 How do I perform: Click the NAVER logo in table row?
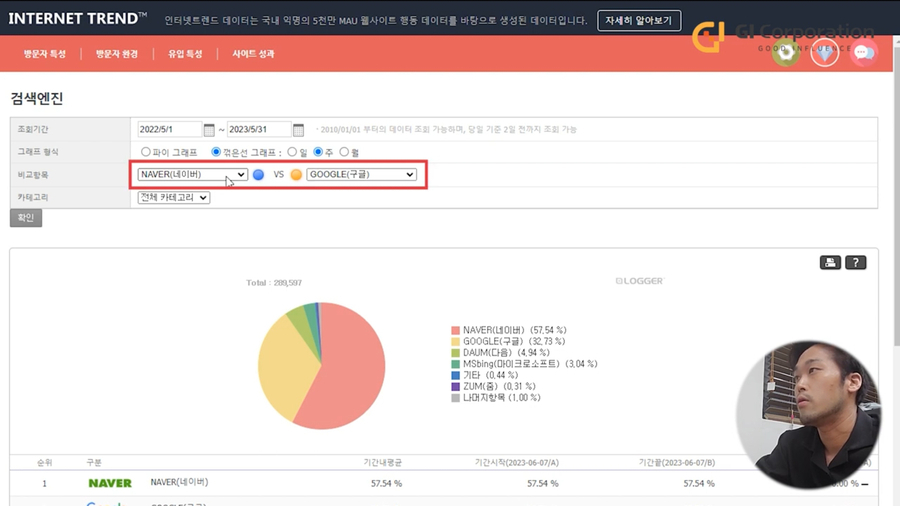coord(110,483)
